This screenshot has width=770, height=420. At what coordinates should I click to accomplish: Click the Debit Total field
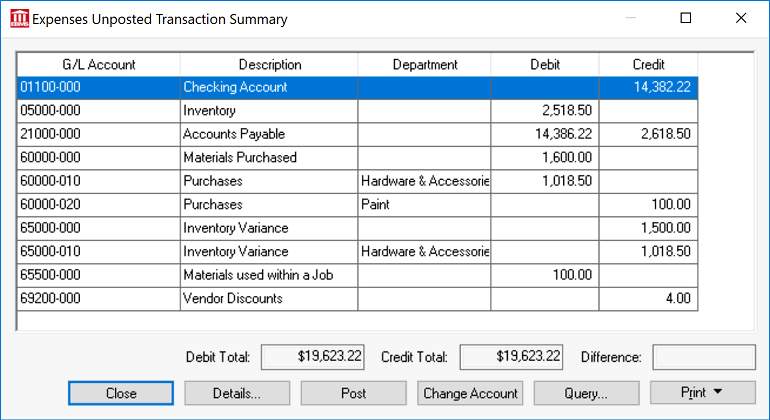click(x=313, y=357)
